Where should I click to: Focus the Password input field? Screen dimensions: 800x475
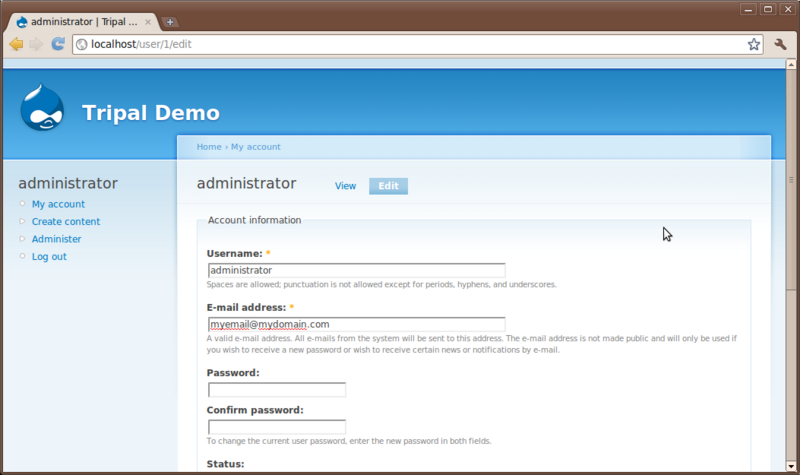click(x=277, y=390)
